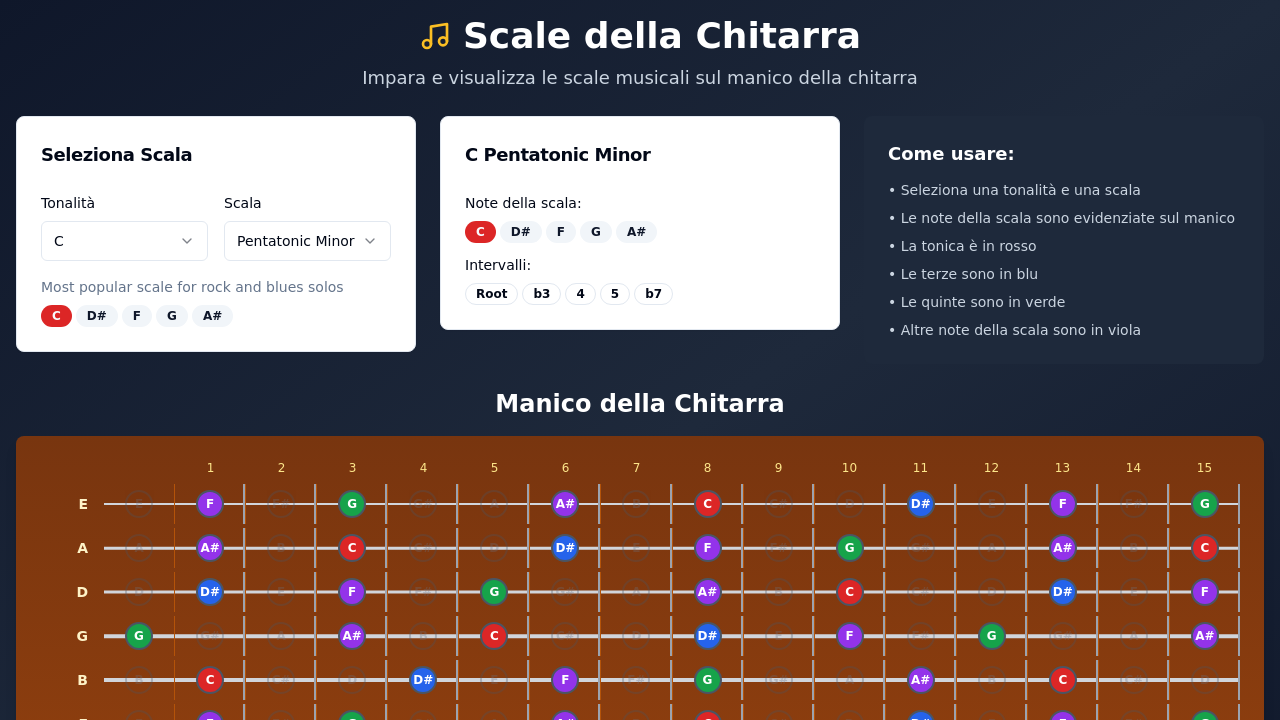1280x720 pixels.
Task: Click the fret number 12 label on the fretboard
Action: click(991, 467)
